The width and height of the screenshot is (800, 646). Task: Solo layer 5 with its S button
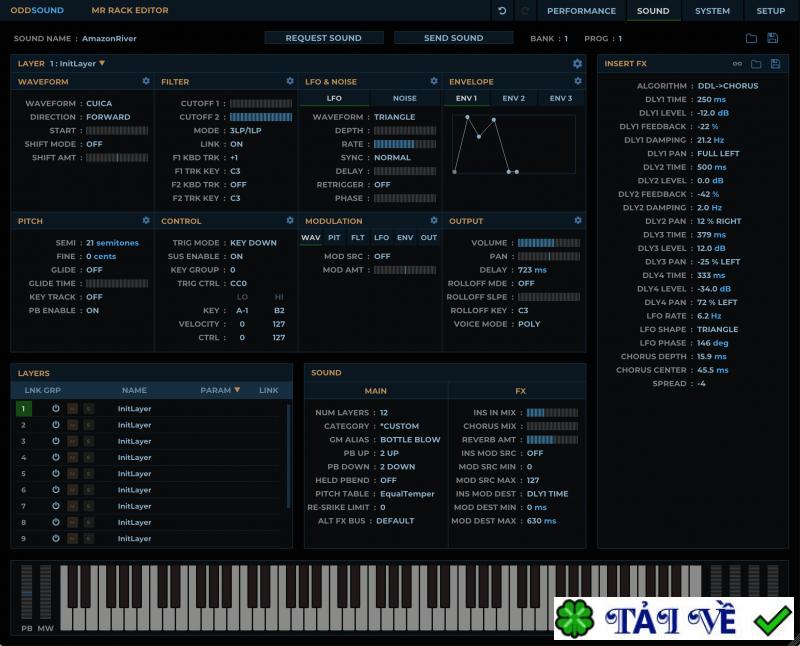tap(89, 473)
